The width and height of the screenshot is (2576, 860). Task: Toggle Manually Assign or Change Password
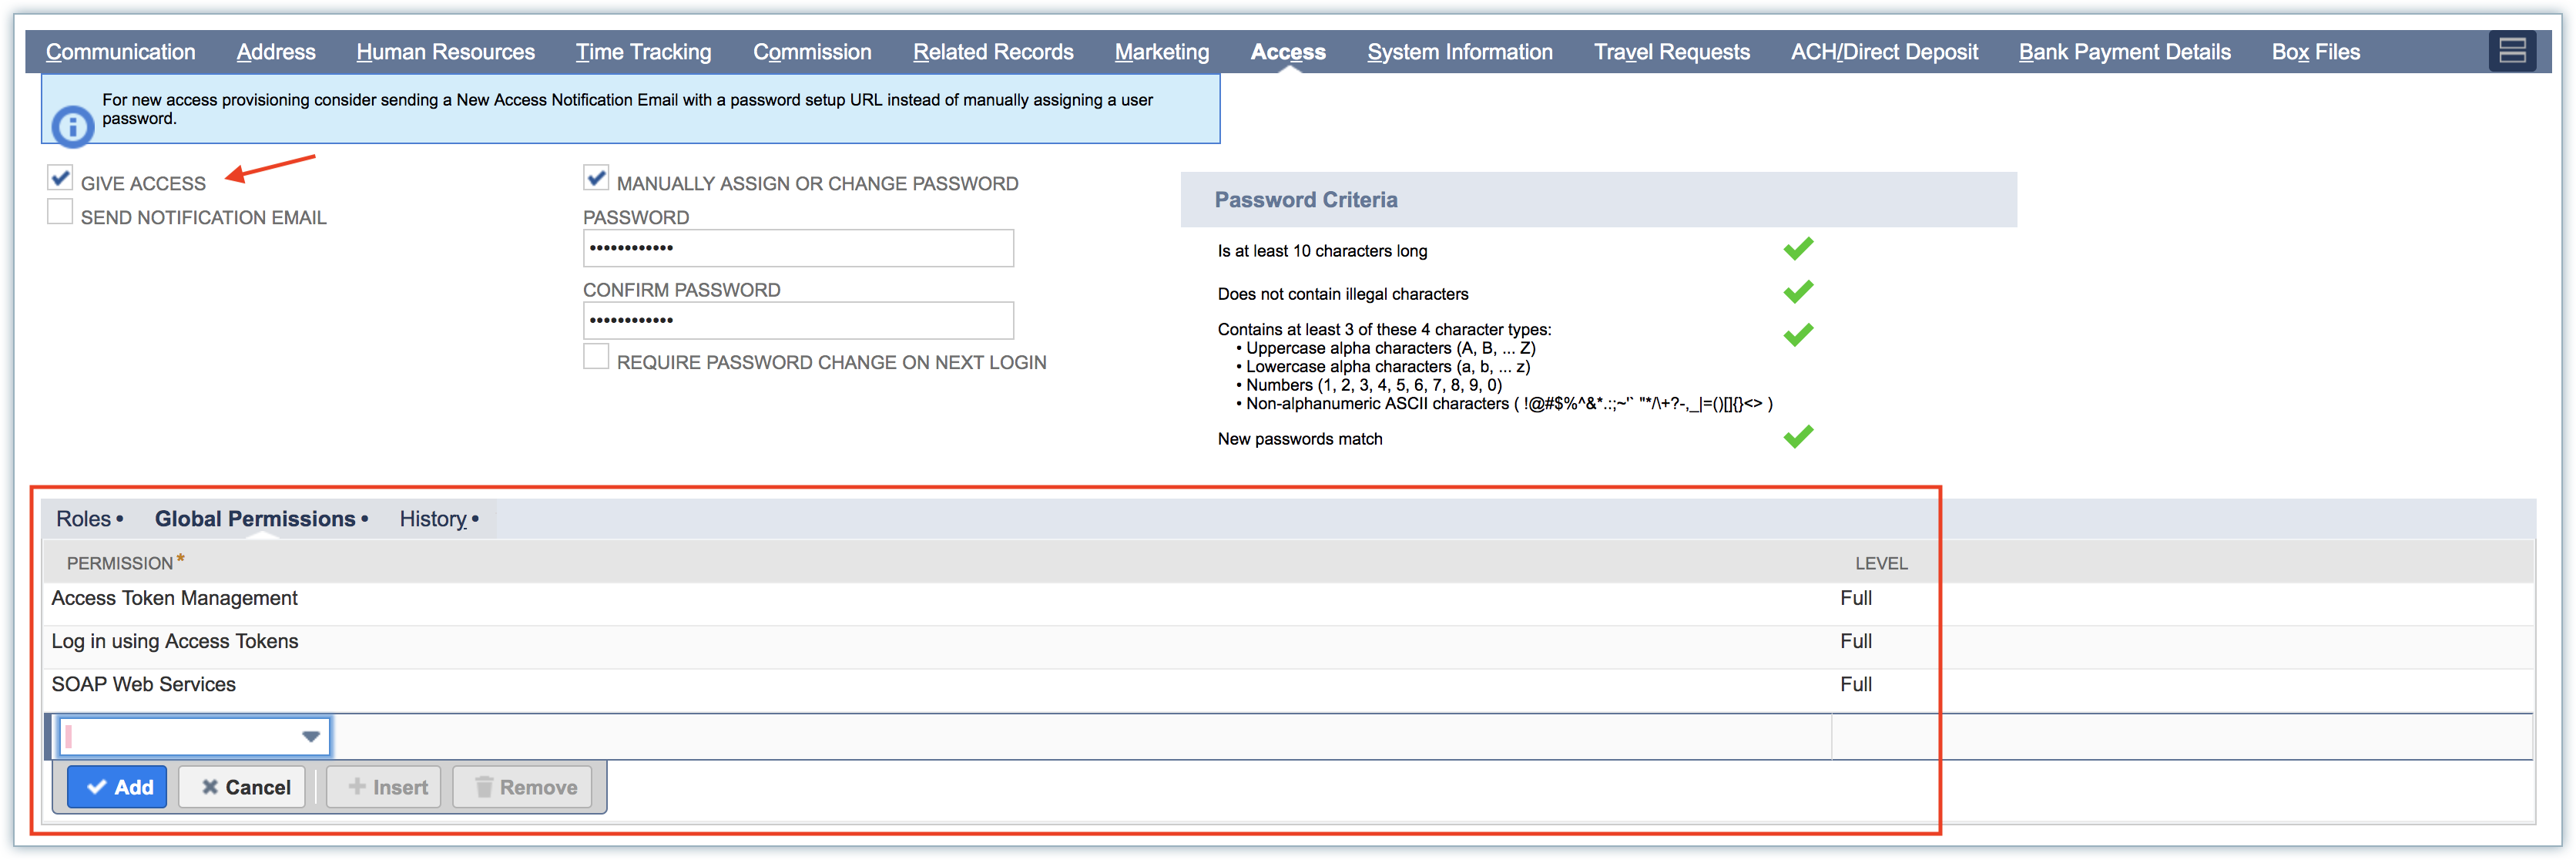pyautogui.click(x=596, y=178)
